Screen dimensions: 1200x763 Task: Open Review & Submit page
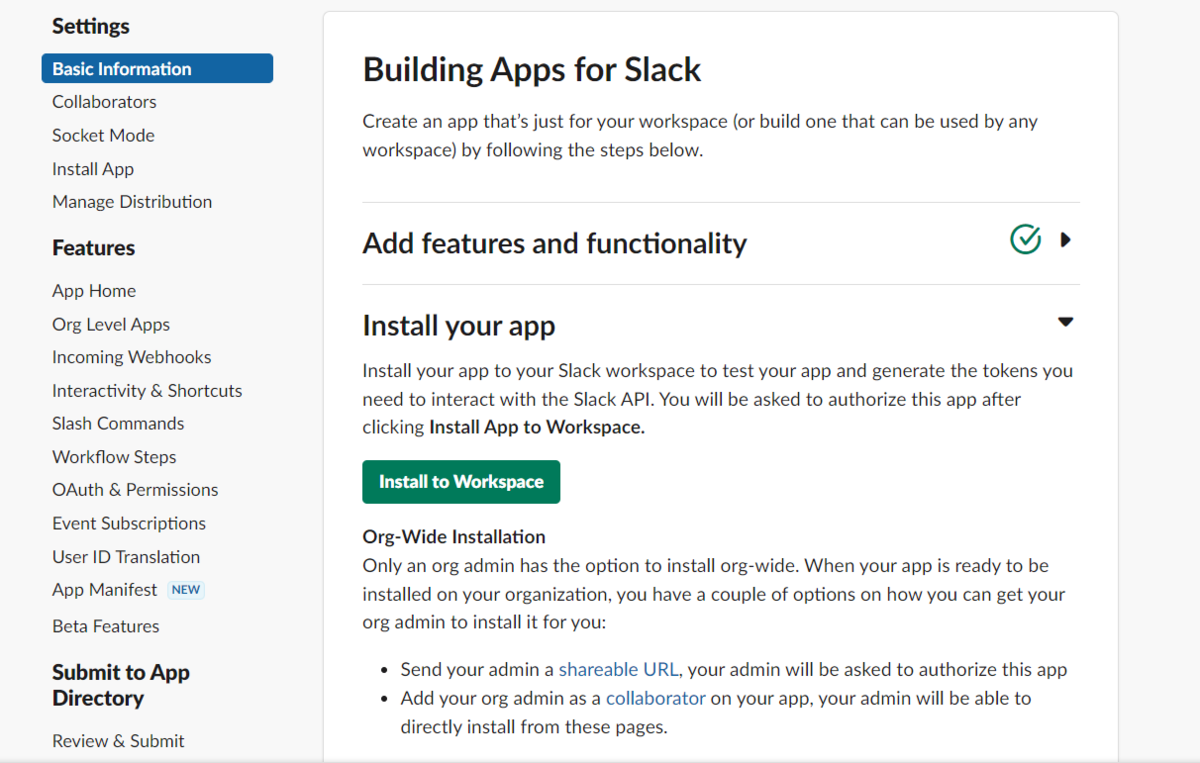118,741
